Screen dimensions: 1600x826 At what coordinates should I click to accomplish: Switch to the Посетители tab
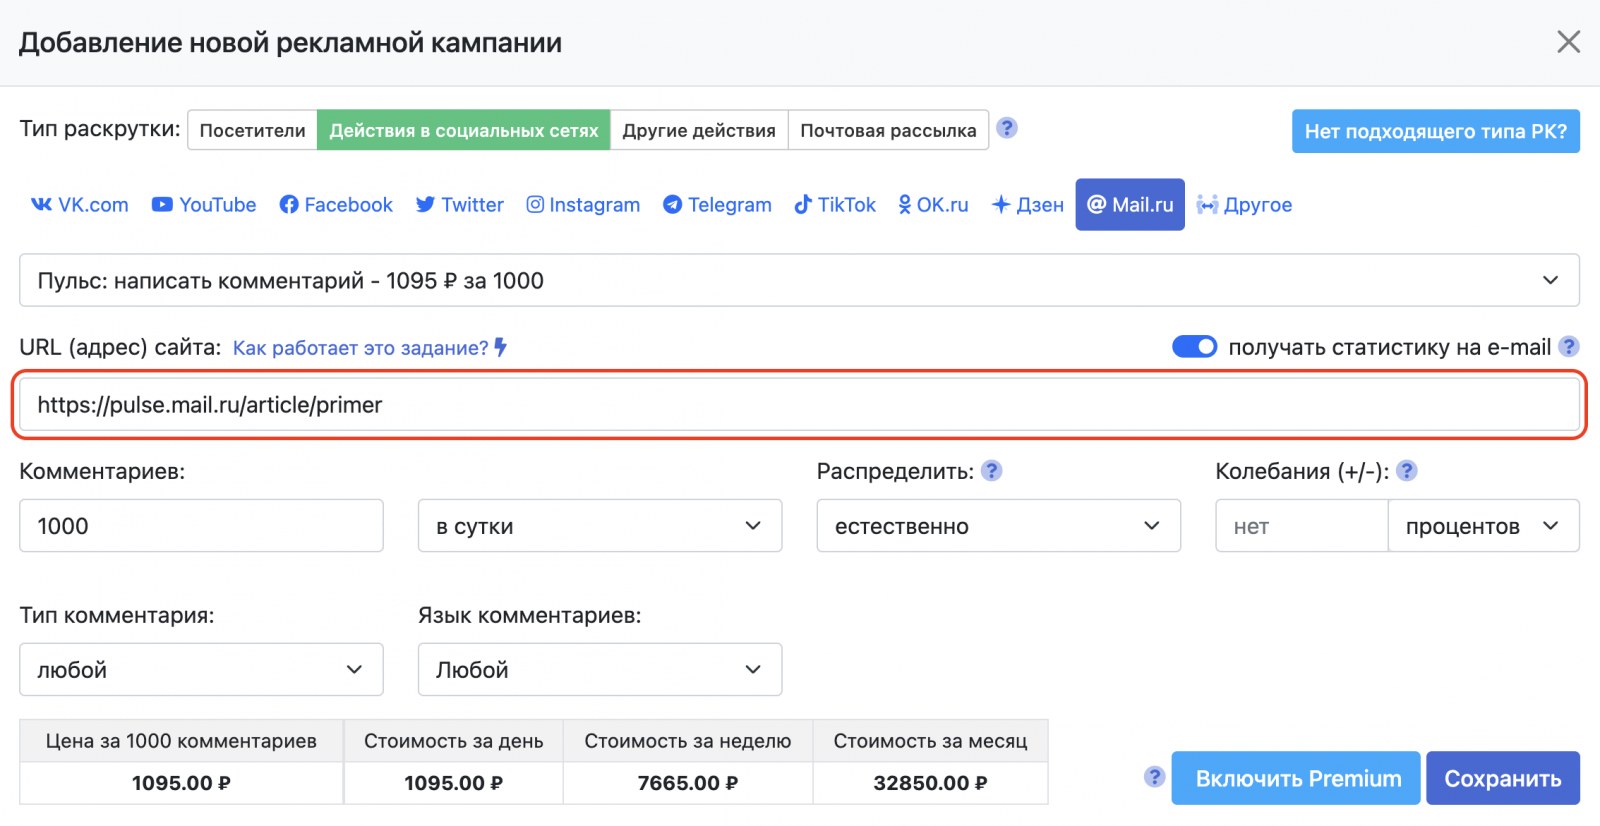[252, 130]
